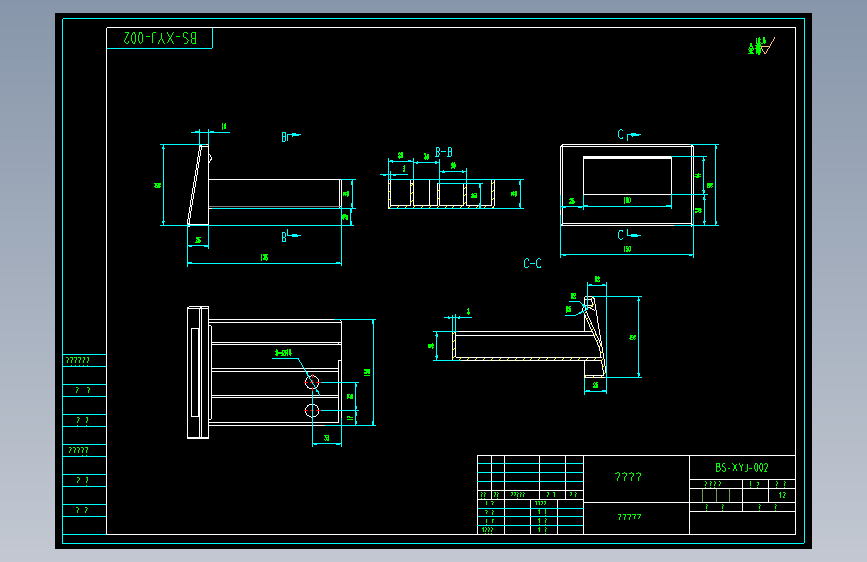Select the mirrored BS-XYJ-002 label in the upper box
Screen dimensions: 867x562
(160, 38)
